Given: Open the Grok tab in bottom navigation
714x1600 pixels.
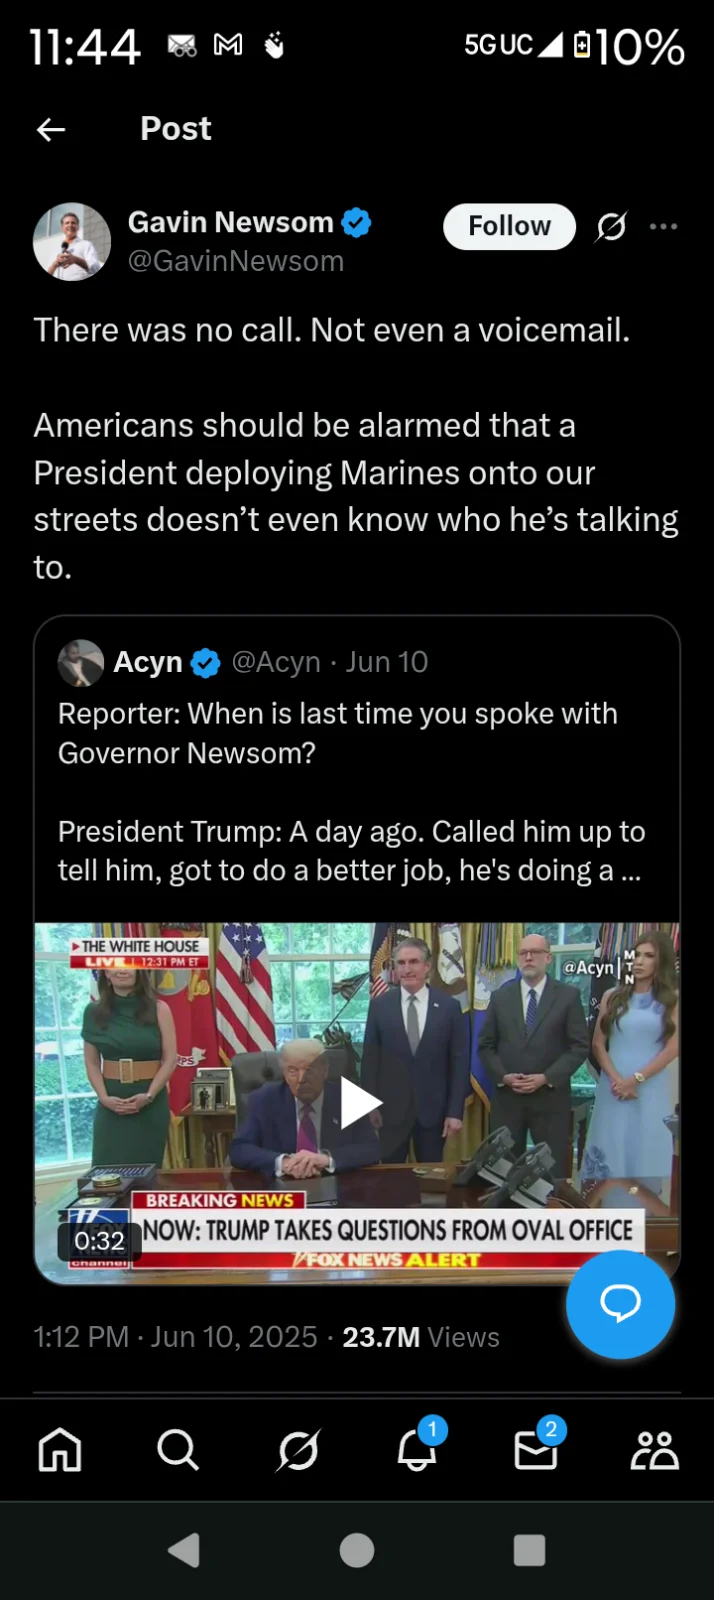Looking at the screenshot, I should 297,1450.
